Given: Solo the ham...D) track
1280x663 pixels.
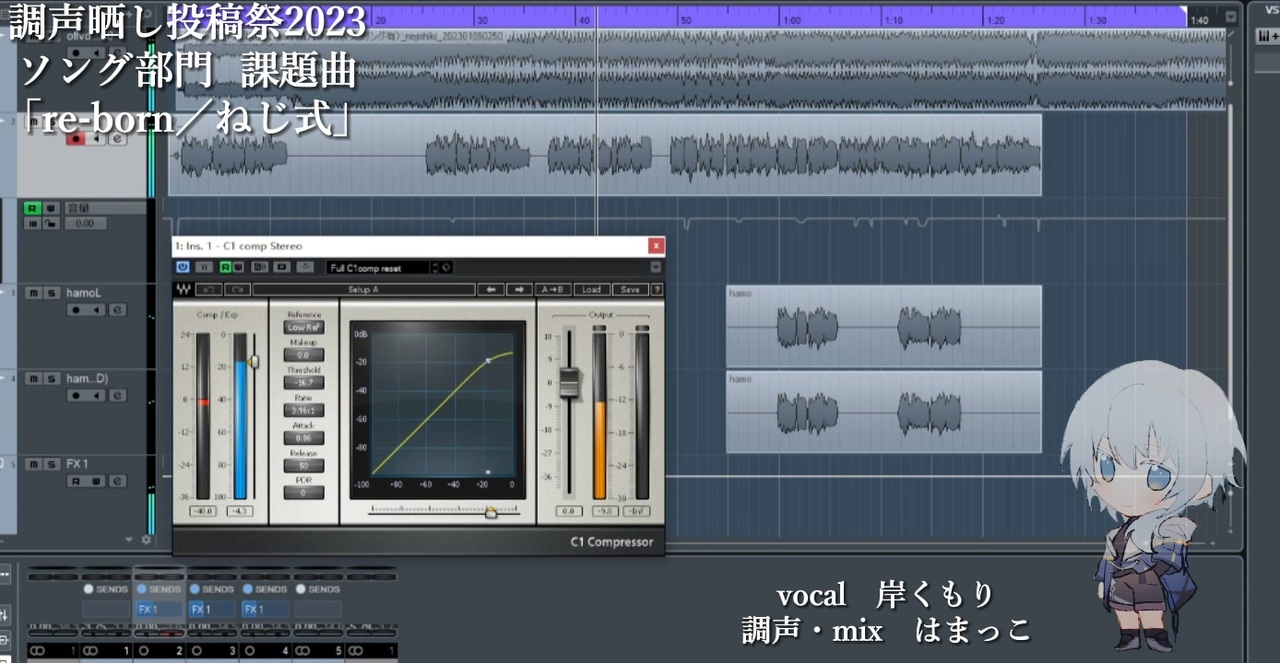Looking at the screenshot, I should click(x=51, y=378).
